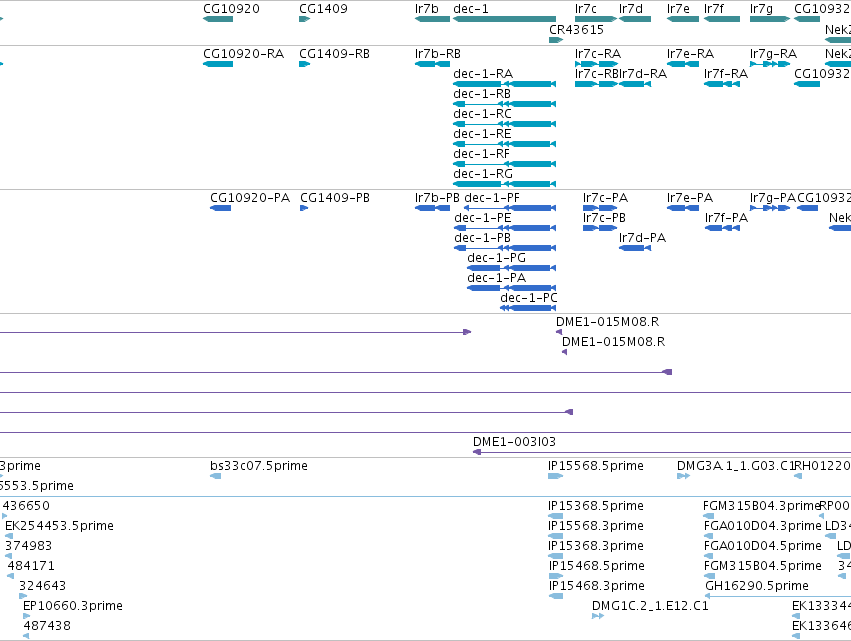Select EST bs33c07.5prime
Viewport: 851px width, 641px height.
click(x=215, y=476)
